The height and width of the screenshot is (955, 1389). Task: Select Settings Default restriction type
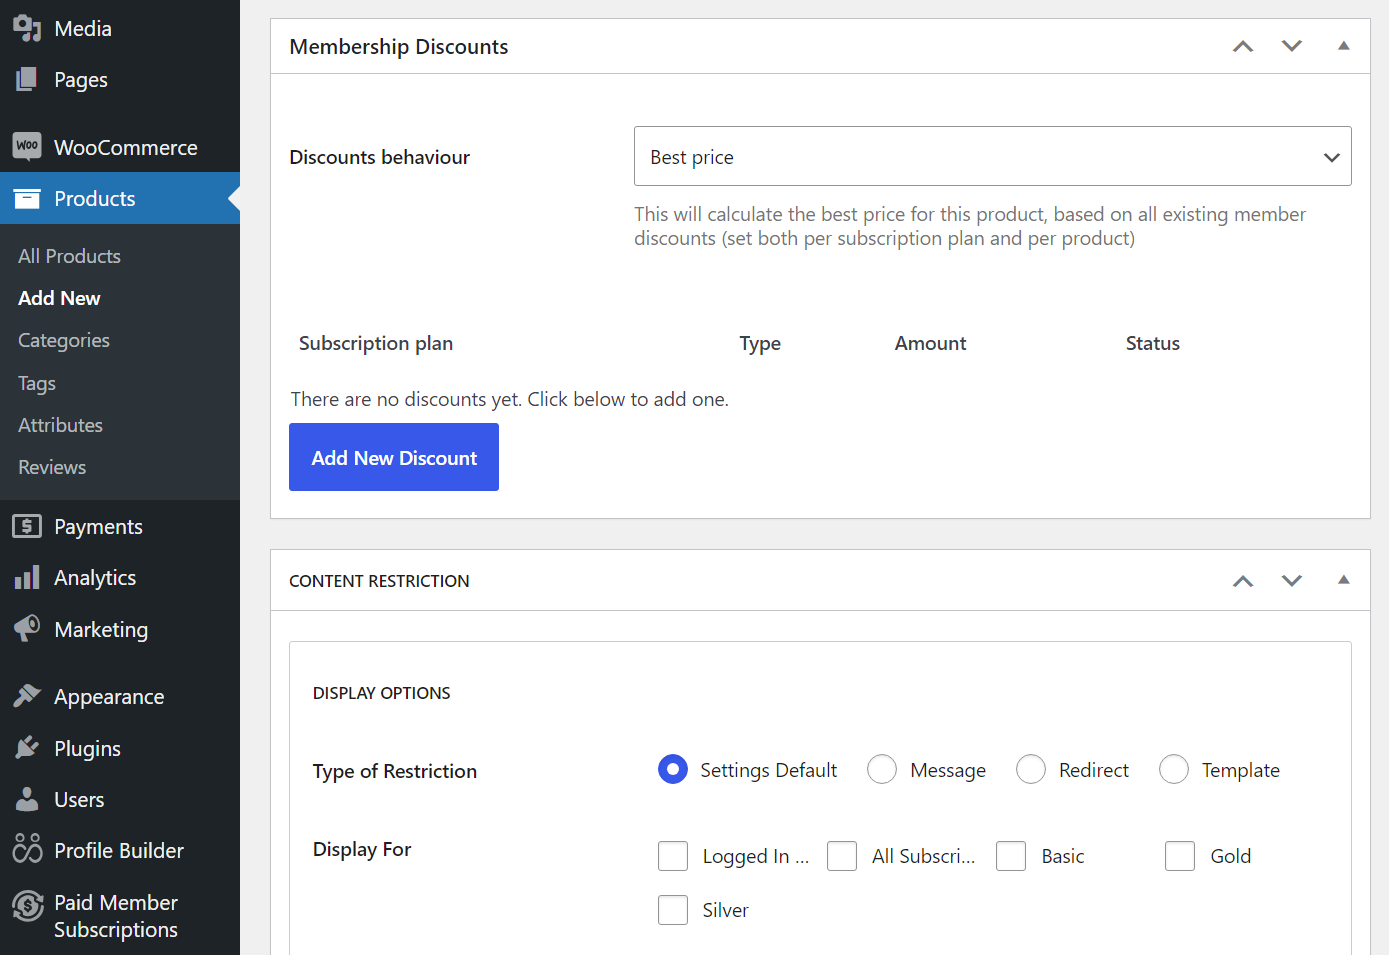[673, 769]
